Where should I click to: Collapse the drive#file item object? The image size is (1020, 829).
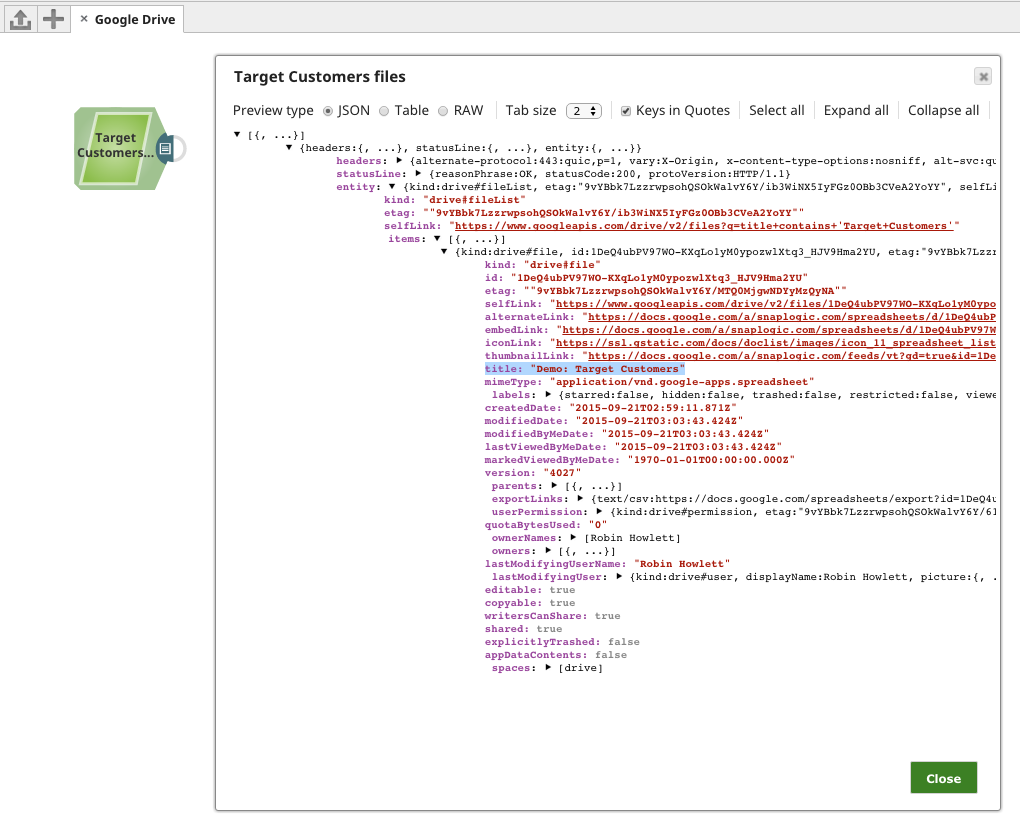444,252
